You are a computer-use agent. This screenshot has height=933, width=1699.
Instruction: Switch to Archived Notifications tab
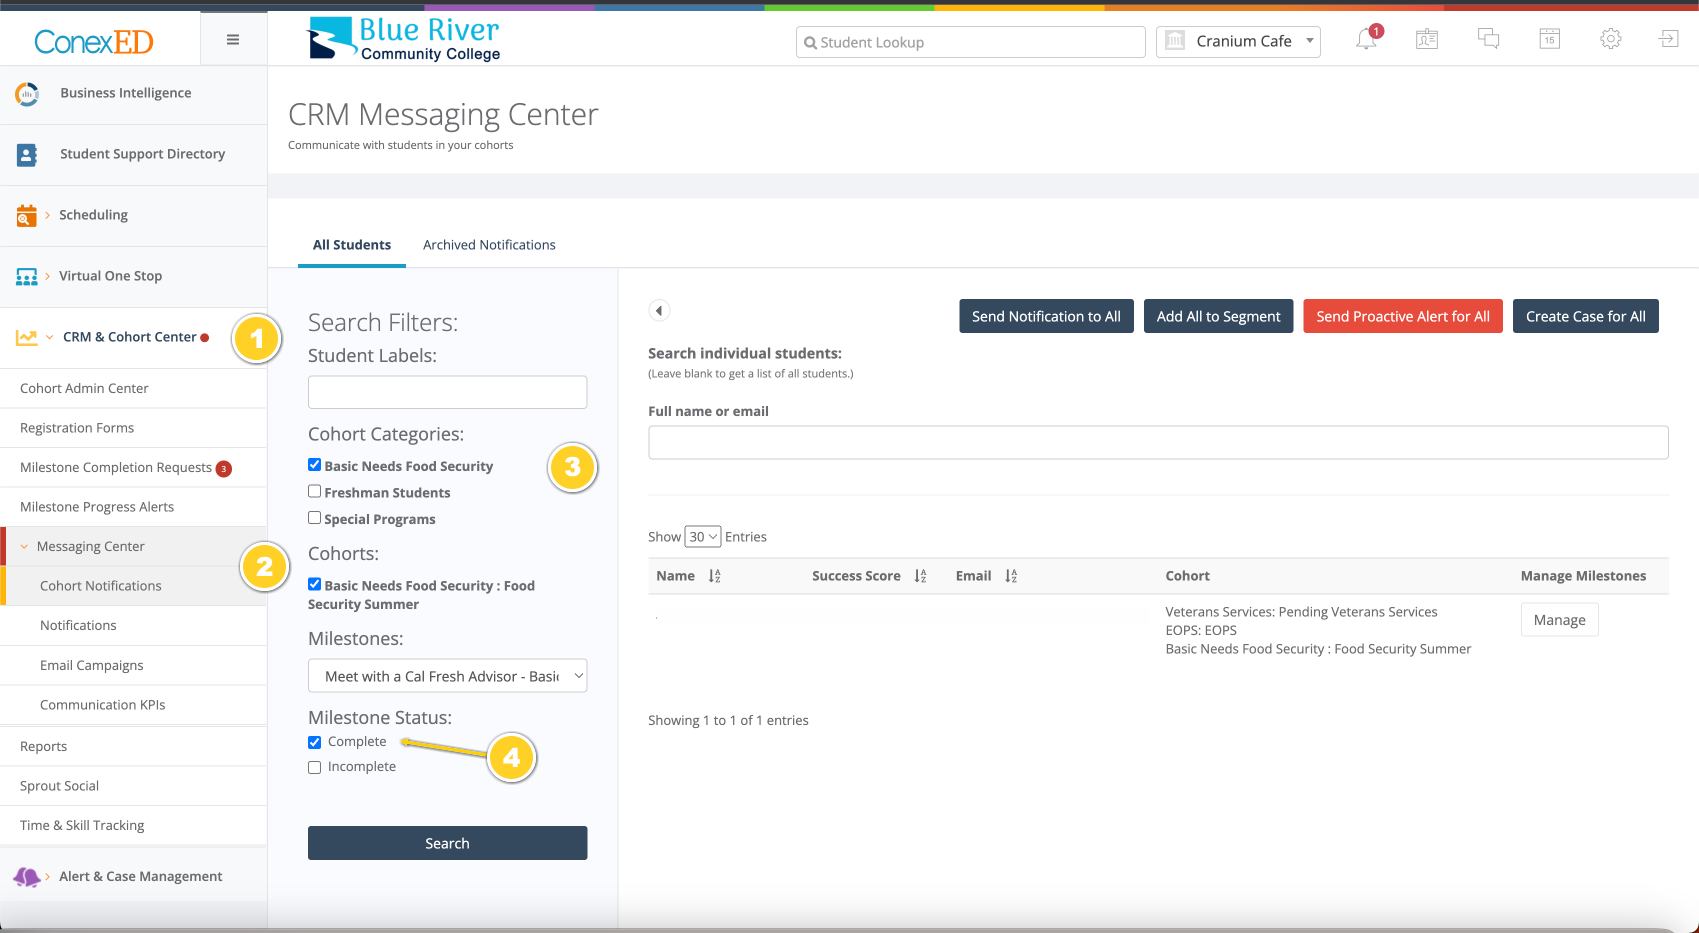(x=489, y=245)
